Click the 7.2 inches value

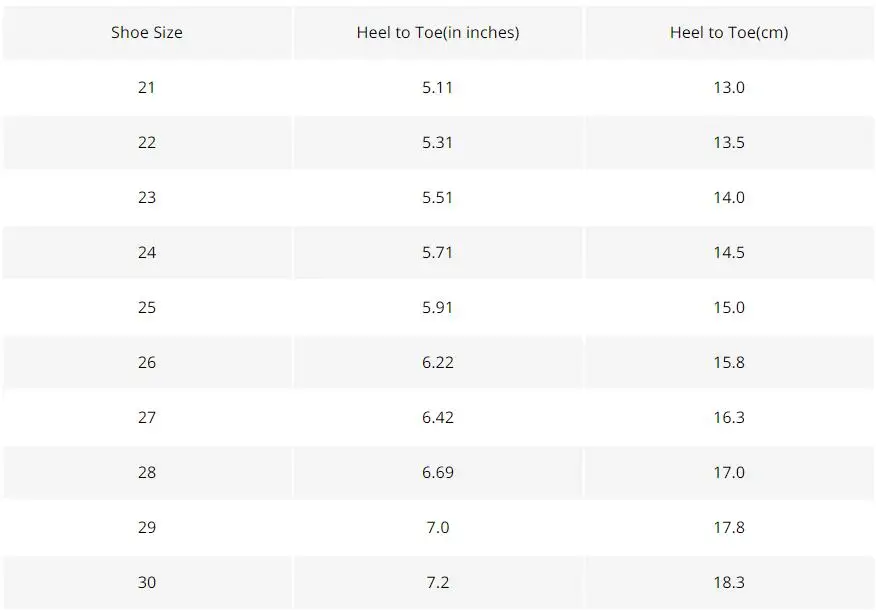[x=438, y=583]
